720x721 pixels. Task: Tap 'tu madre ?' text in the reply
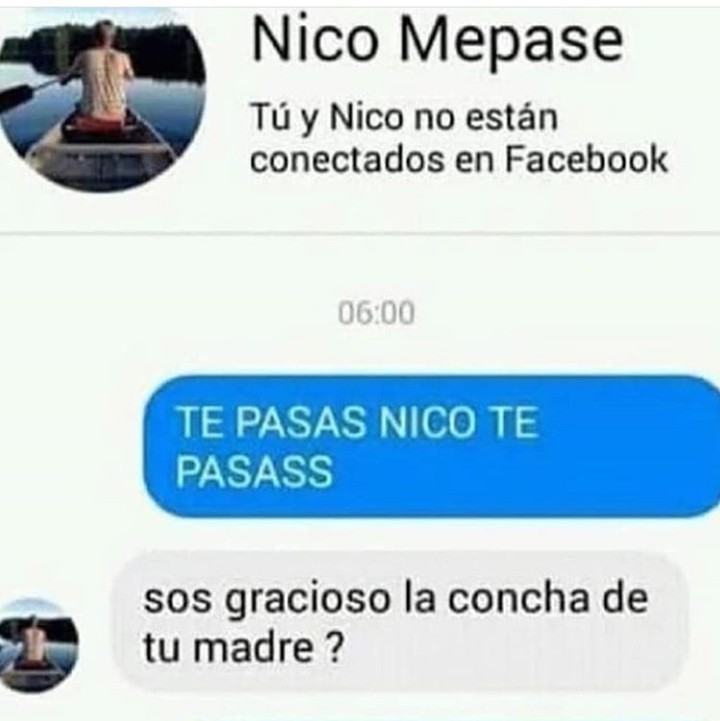coord(244,647)
